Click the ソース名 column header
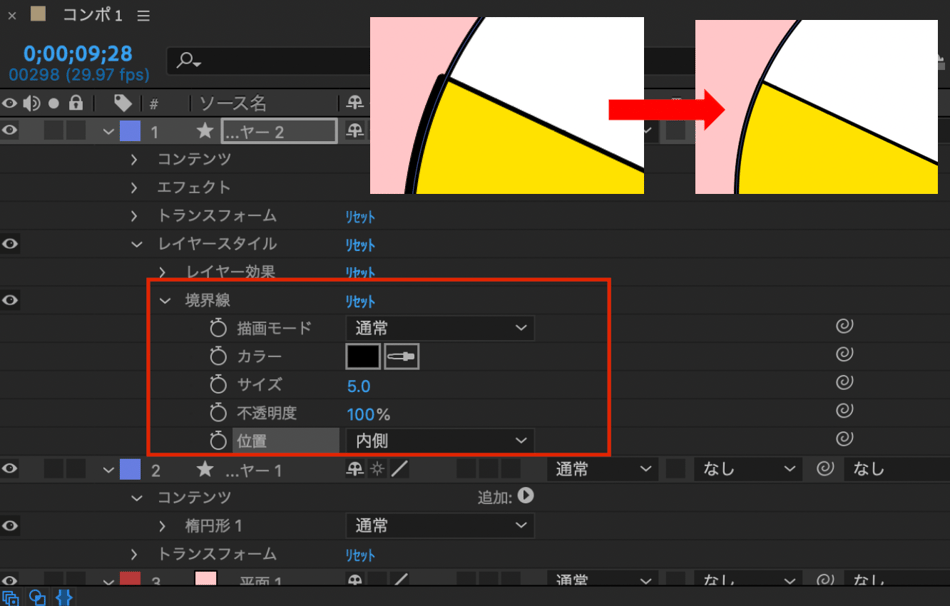 (233, 104)
